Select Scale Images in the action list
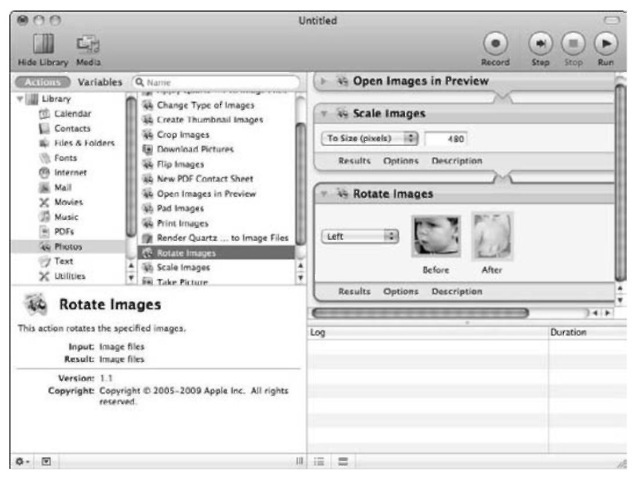This screenshot has height=477, width=640. tap(176, 268)
